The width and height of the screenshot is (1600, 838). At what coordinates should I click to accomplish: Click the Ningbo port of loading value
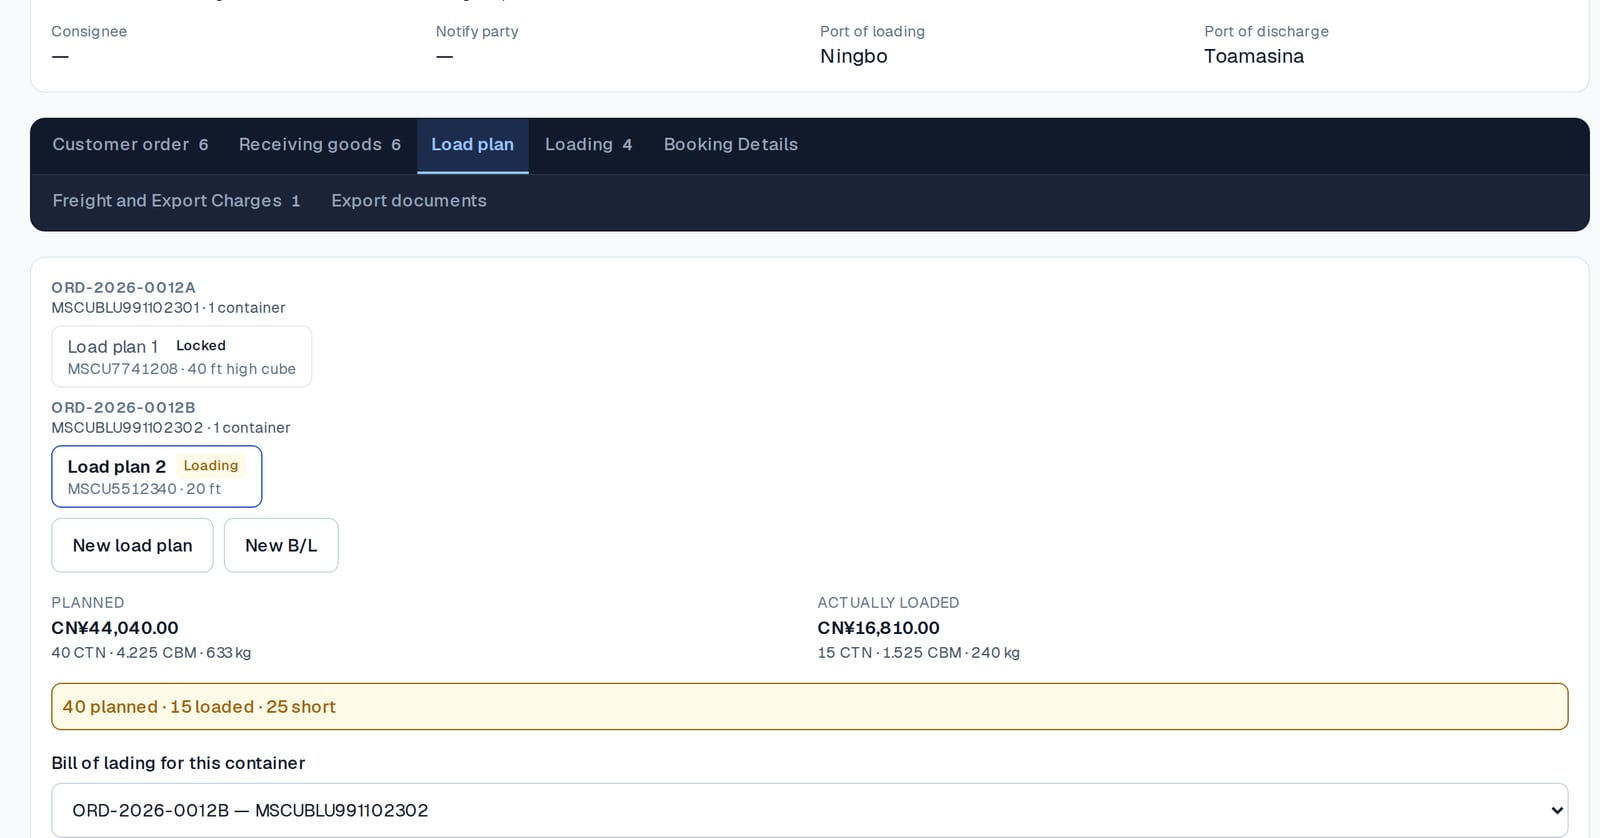click(853, 57)
